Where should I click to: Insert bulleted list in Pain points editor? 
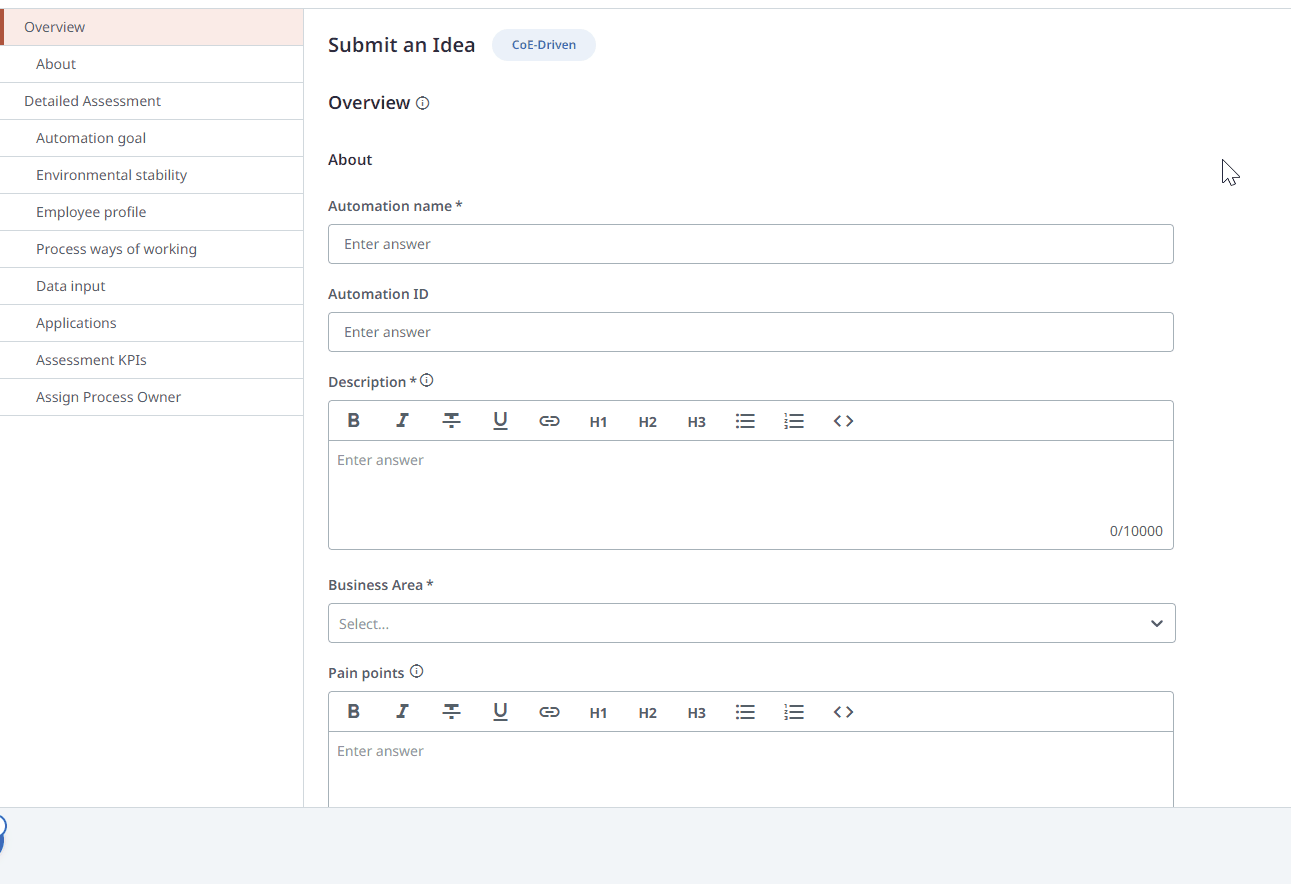click(745, 712)
